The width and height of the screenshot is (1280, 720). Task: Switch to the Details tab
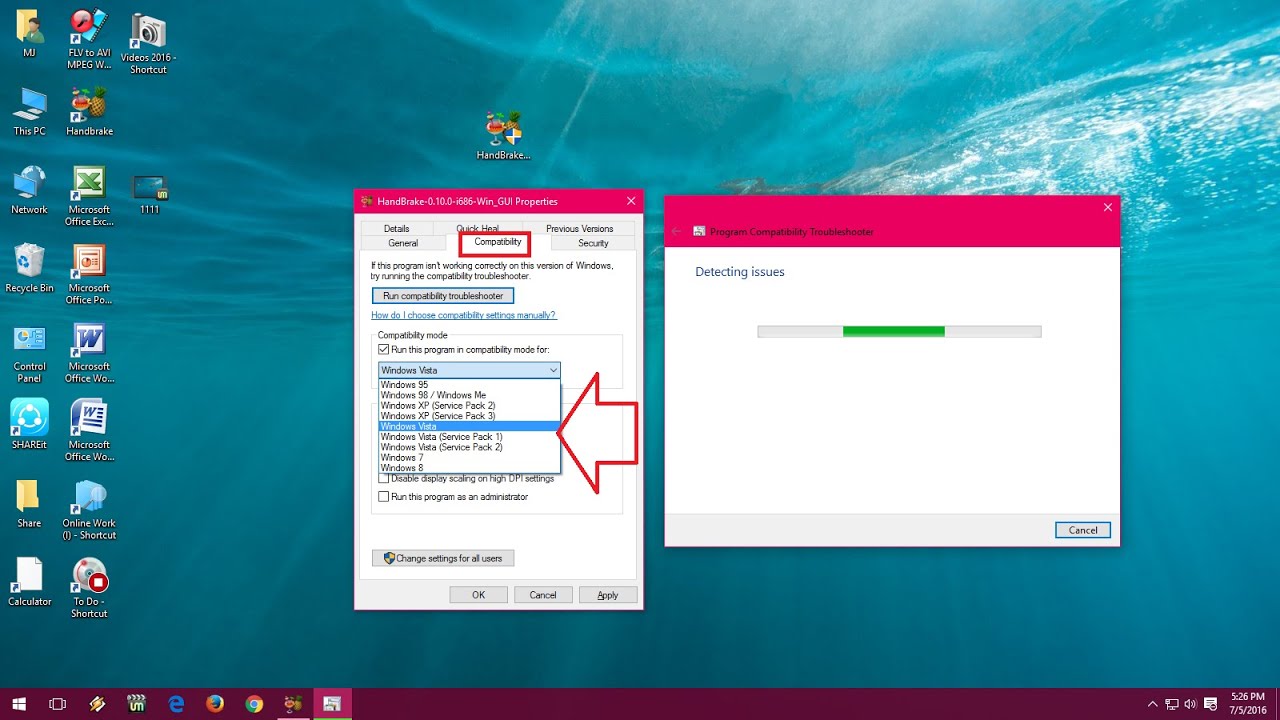[397, 229]
